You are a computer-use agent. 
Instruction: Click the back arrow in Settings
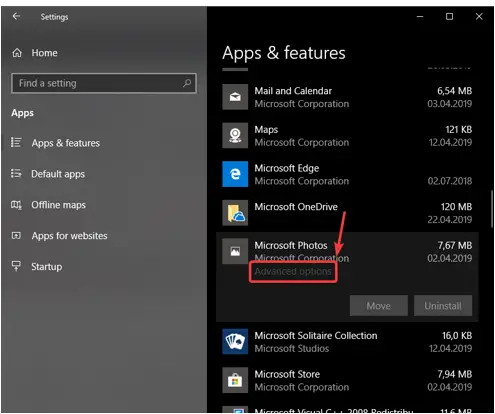coord(16,16)
